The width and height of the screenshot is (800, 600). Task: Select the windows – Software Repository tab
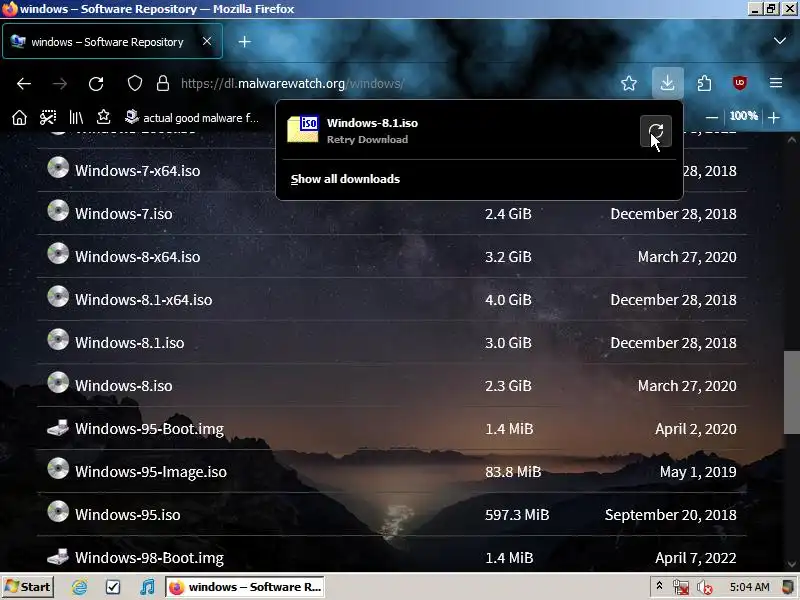click(112, 41)
